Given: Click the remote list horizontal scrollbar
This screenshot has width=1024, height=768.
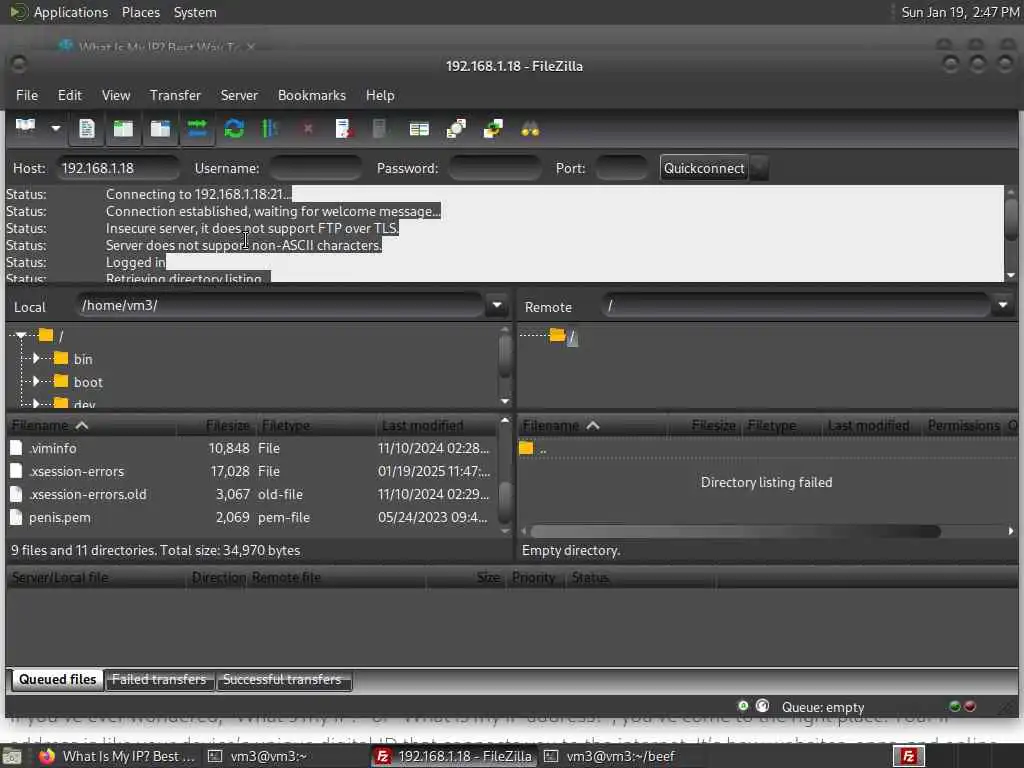Looking at the screenshot, I should point(735,532).
